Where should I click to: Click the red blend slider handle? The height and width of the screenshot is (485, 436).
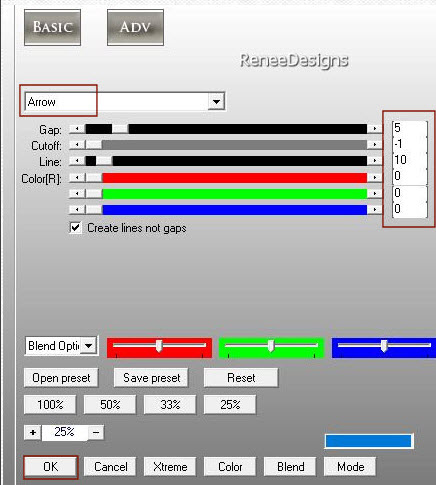point(159,346)
